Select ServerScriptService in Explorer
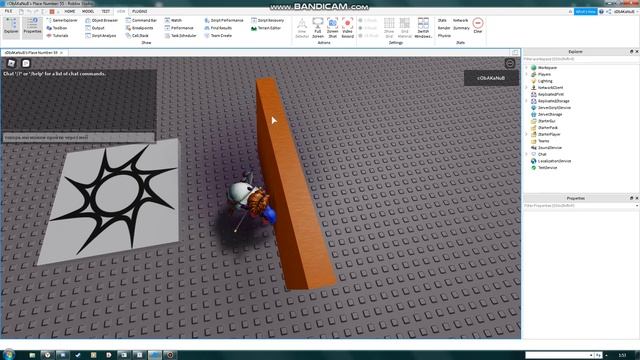 point(554,108)
